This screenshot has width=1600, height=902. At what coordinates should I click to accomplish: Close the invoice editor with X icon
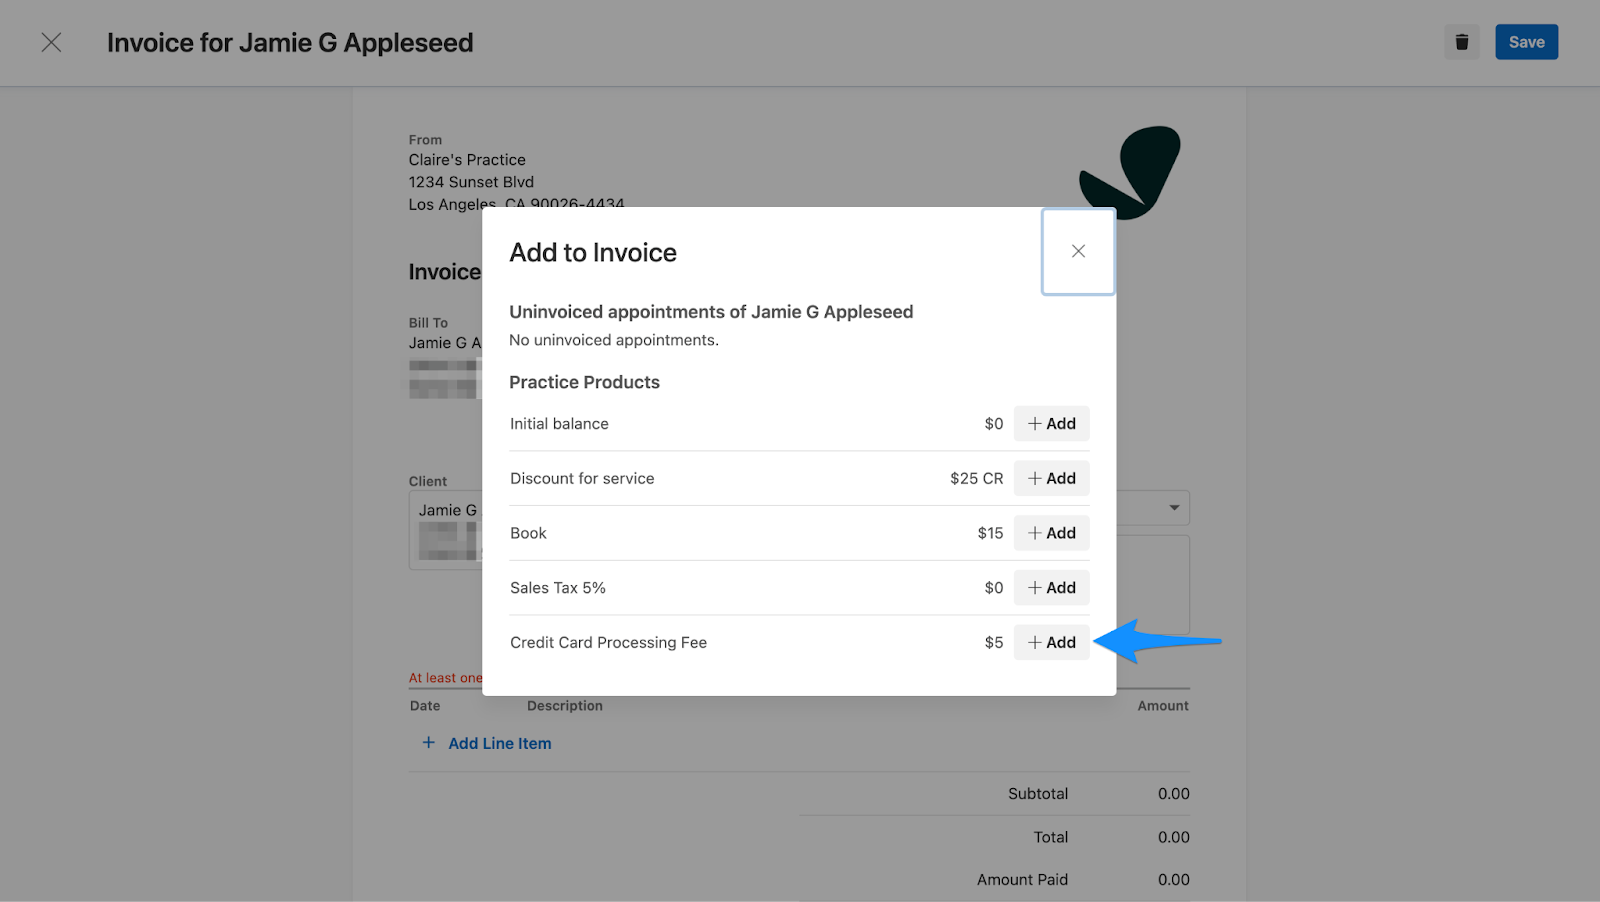point(51,42)
